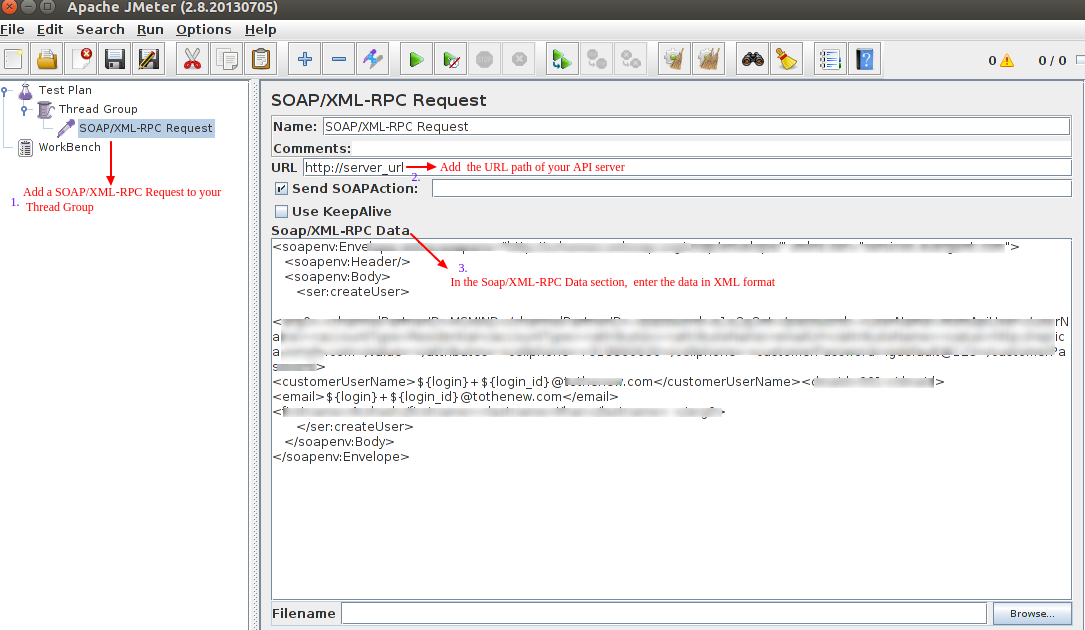Click the Toggle enable/disable toolbar icon

(373, 60)
